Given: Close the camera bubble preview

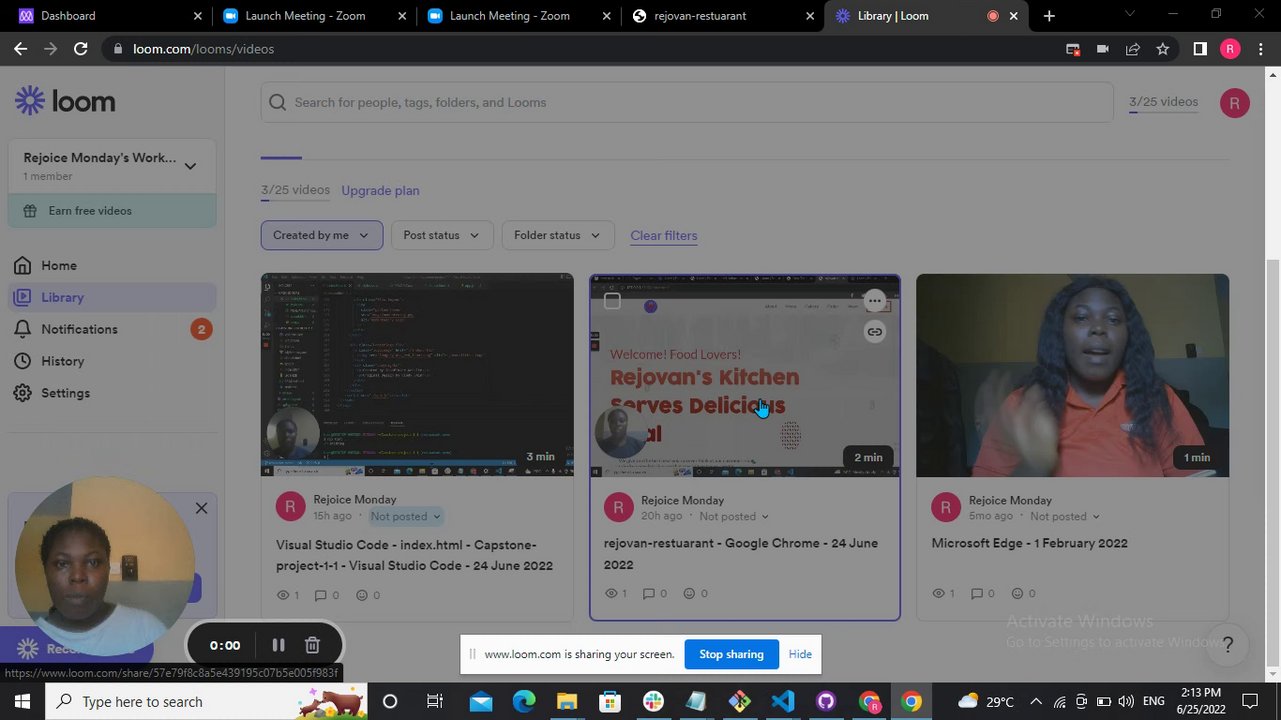Looking at the screenshot, I should click(201, 508).
